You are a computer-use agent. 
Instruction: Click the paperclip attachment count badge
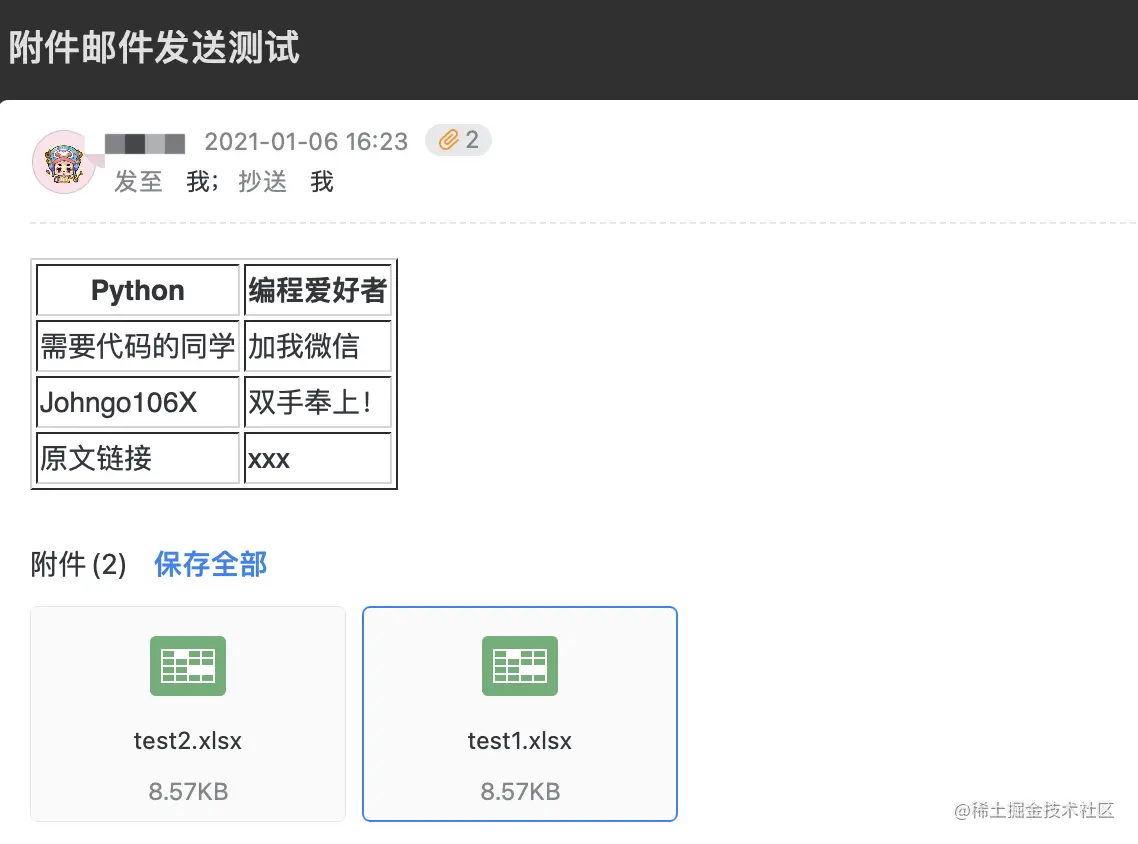click(x=458, y=140)
